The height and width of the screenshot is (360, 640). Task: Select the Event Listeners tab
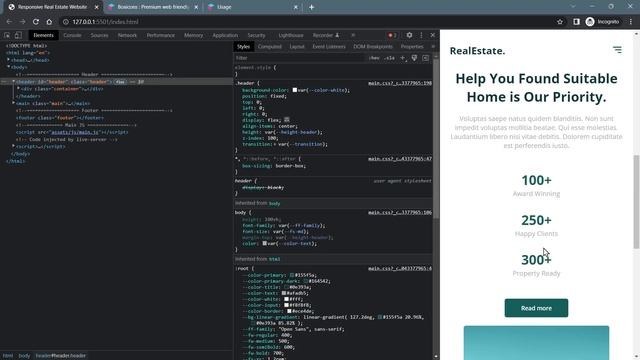329,47
